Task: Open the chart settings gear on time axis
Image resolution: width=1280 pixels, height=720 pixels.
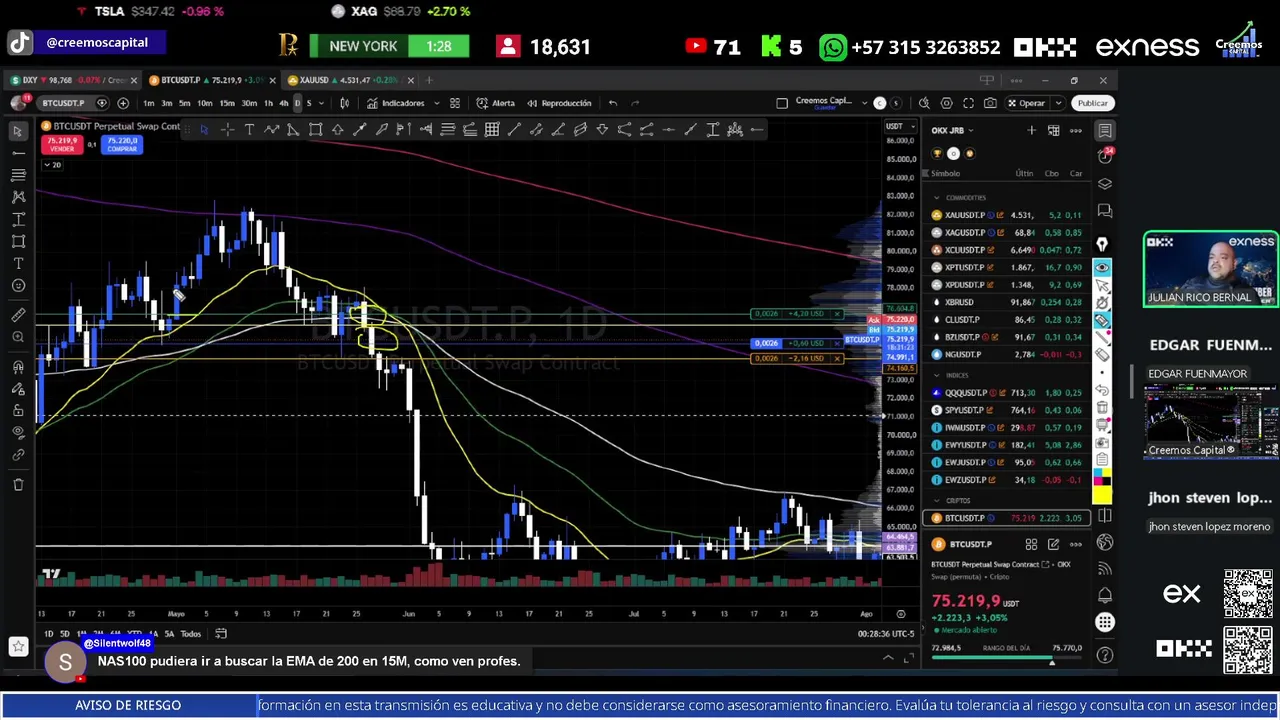Action: (901, 614)
